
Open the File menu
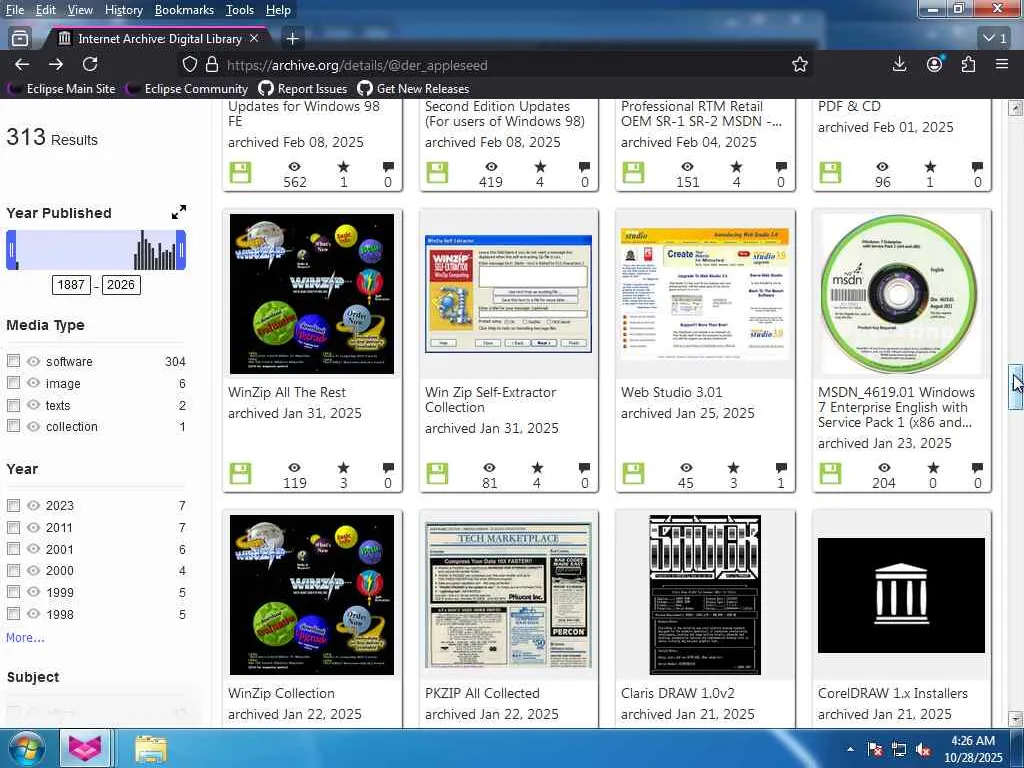tap(14, 10)
